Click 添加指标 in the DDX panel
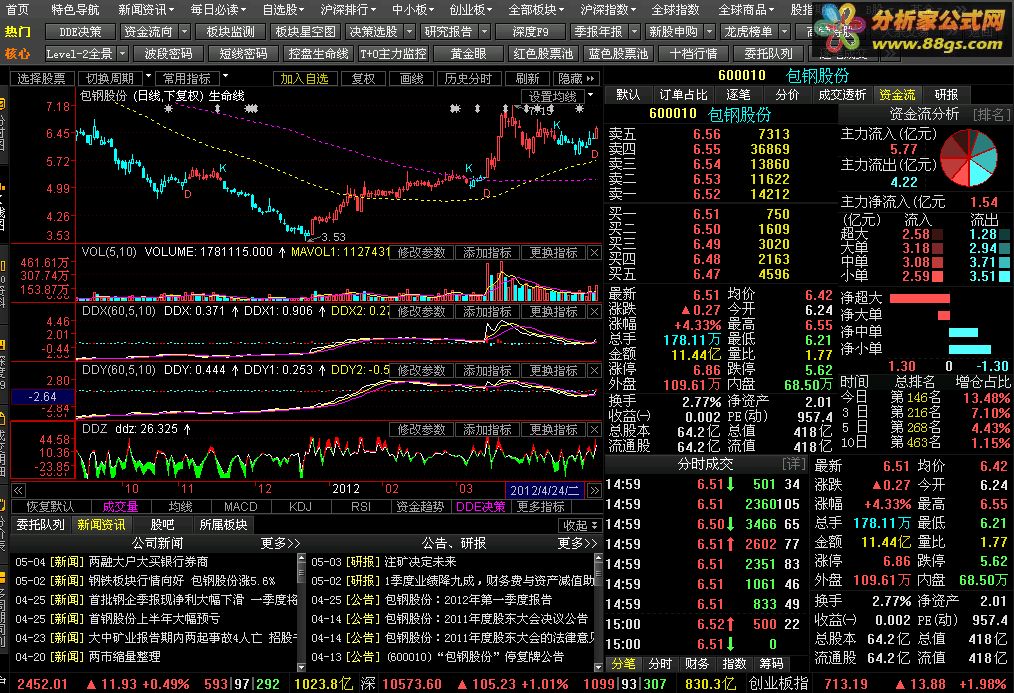The height and width of the screenshot is (693, 1014). tap(488, 312)
